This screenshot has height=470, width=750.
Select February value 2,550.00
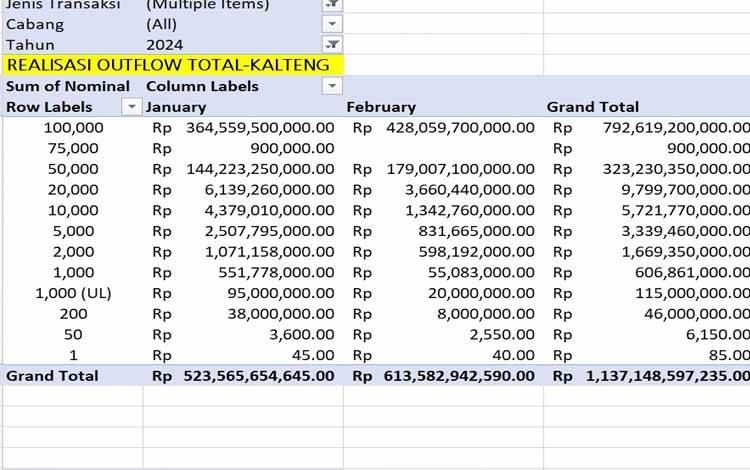click(x=502, y=334)
